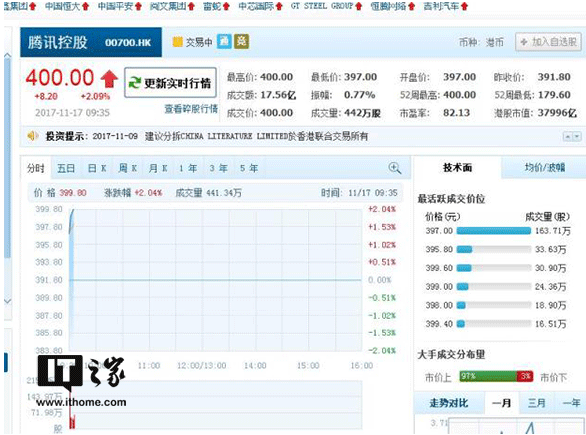Select the 三月 trend comparison tab
Image resolution: width=586 pixels, height=435 pixels.
(x=537, y=403)
